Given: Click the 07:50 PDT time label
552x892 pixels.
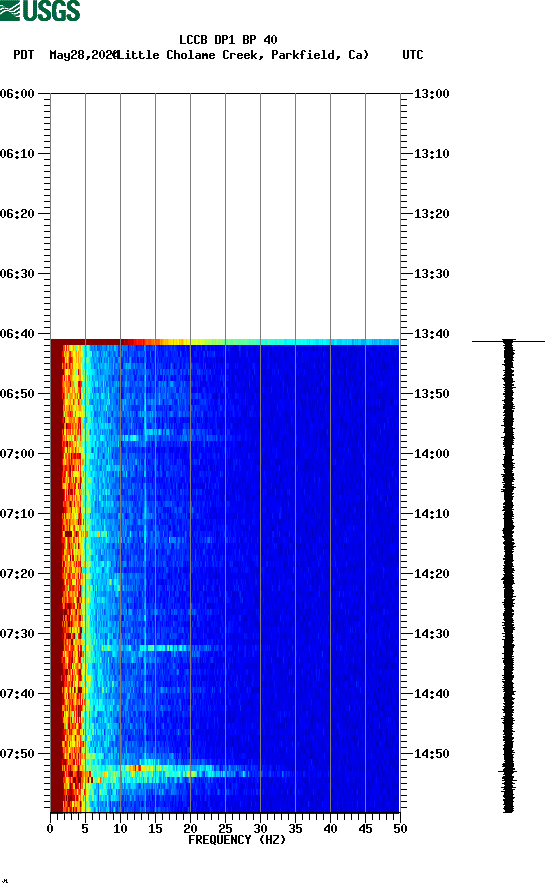Looking at the screenshot, I should tap(18, 754).
